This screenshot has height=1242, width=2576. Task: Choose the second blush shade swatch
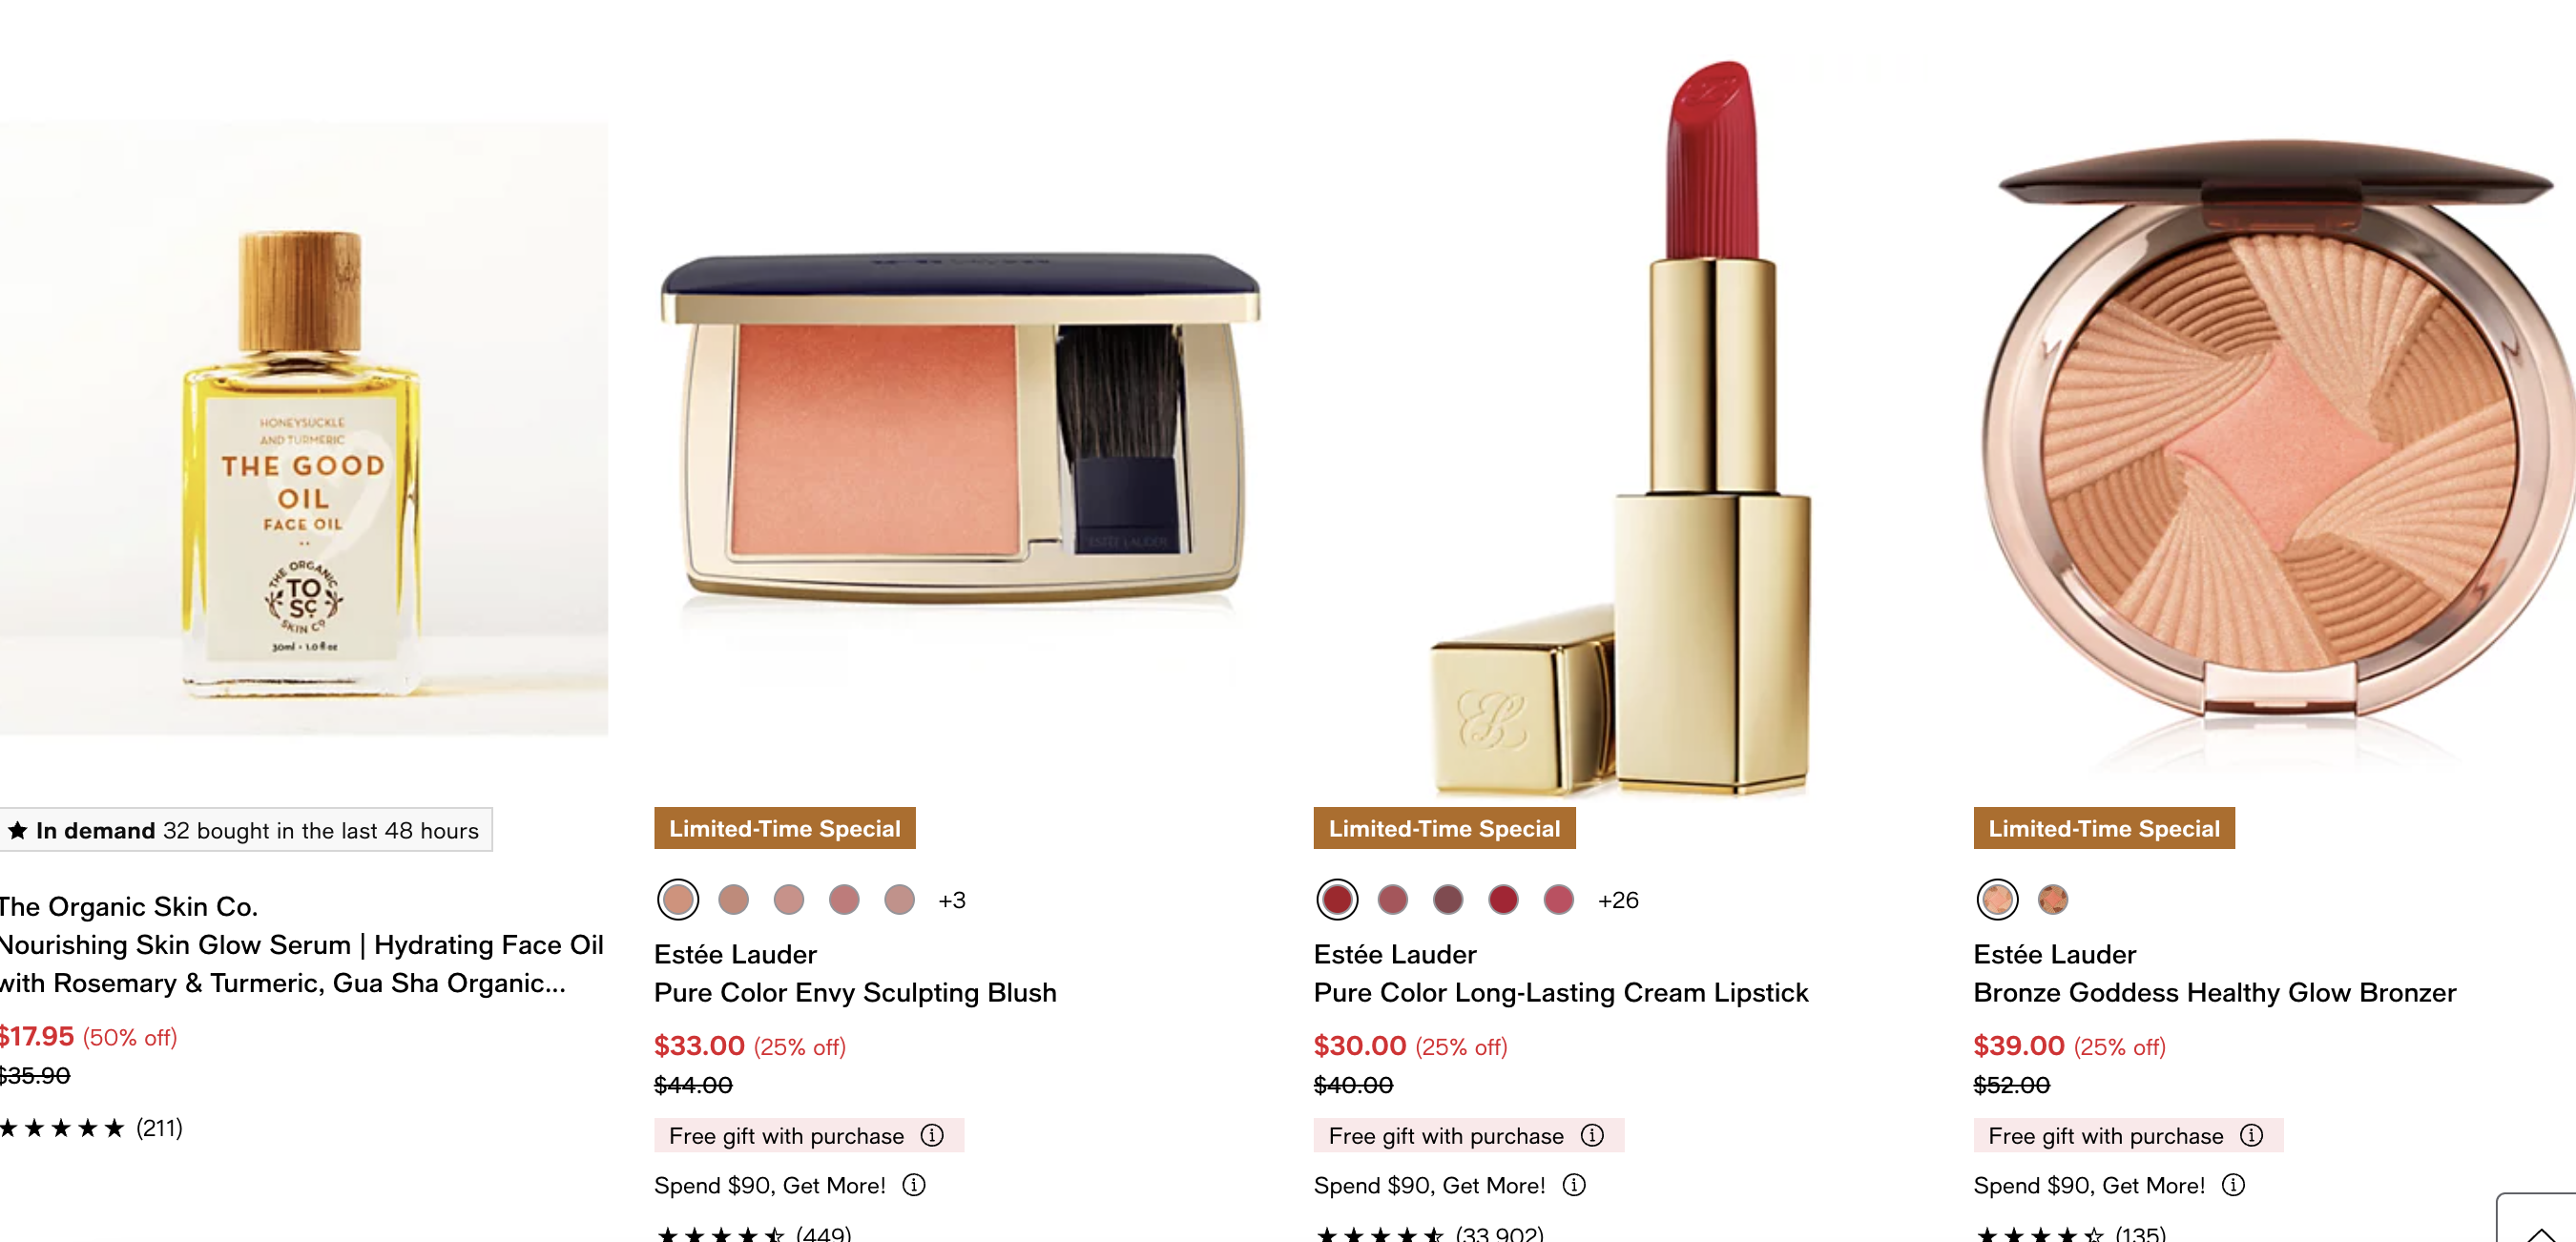733,899
